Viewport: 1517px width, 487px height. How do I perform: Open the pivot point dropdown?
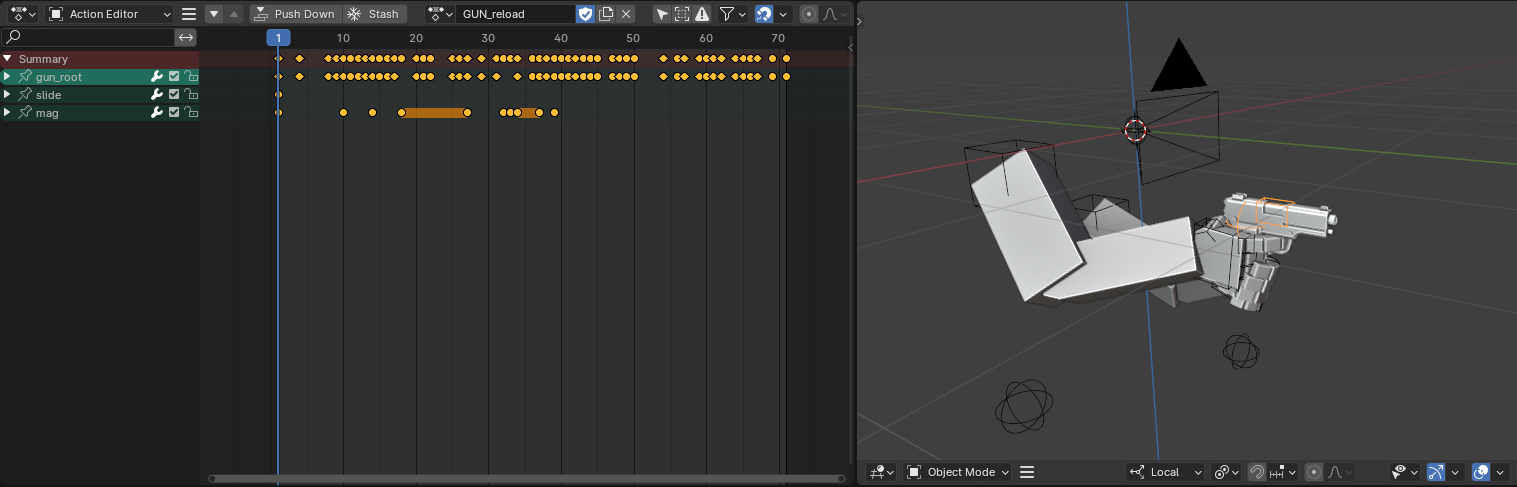click(x=1227, y=472)
